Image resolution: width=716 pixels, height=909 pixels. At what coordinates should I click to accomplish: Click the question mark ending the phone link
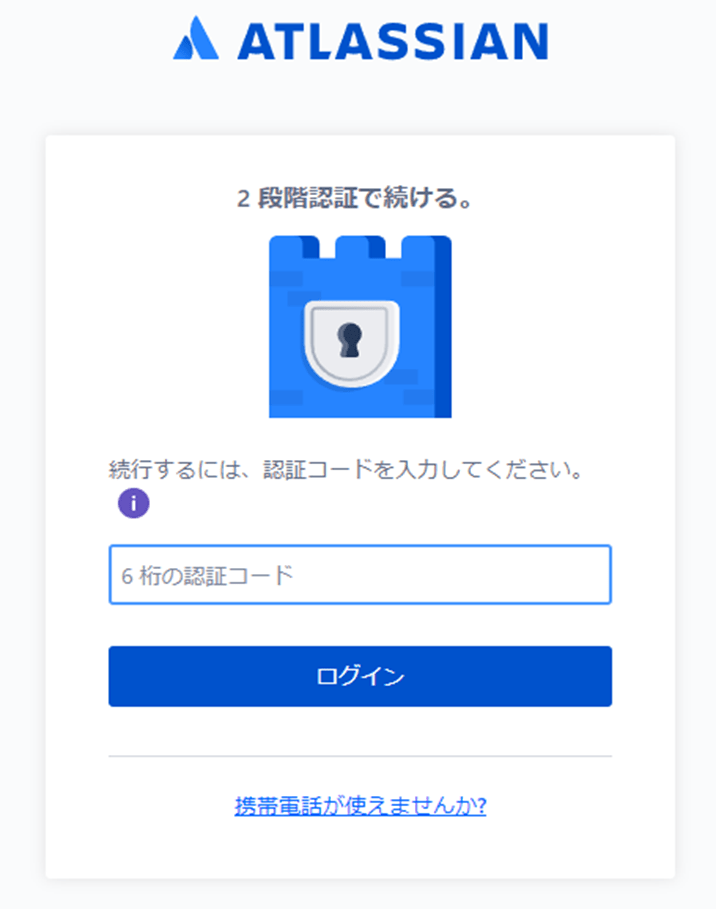click(x=481, y=806)
